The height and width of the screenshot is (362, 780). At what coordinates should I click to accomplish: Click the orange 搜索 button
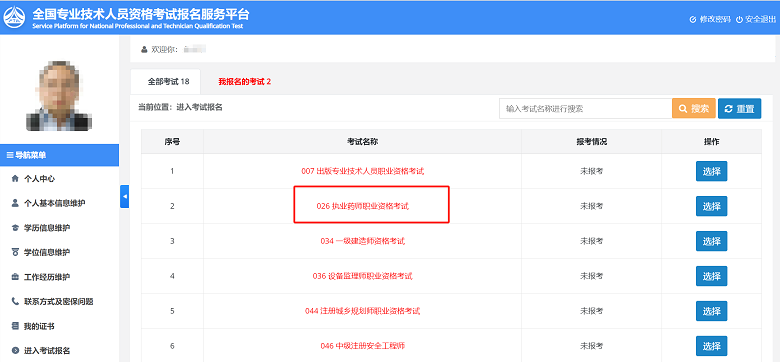[x=693, y=108]
